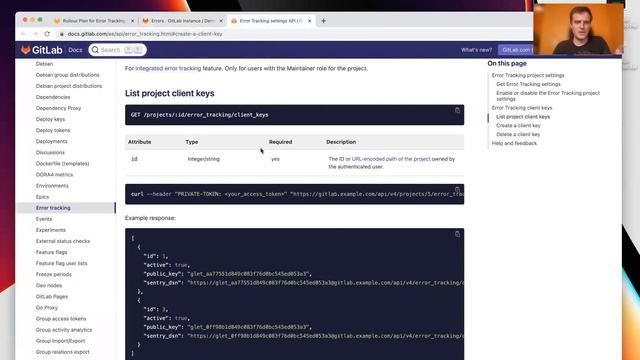Click the integer/string type table cell
This screenshot has height=360, width=640.
pos(204,159)
